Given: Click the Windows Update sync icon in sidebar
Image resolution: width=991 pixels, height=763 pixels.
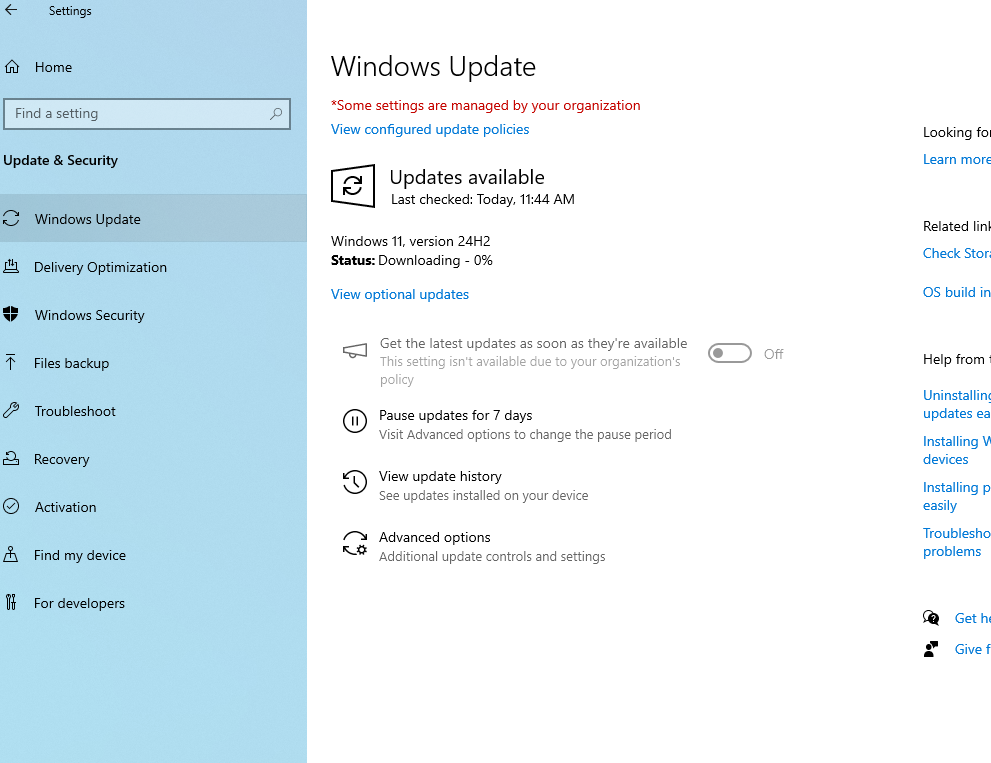Looking at the screenshot, I should (x=11, y=219).
